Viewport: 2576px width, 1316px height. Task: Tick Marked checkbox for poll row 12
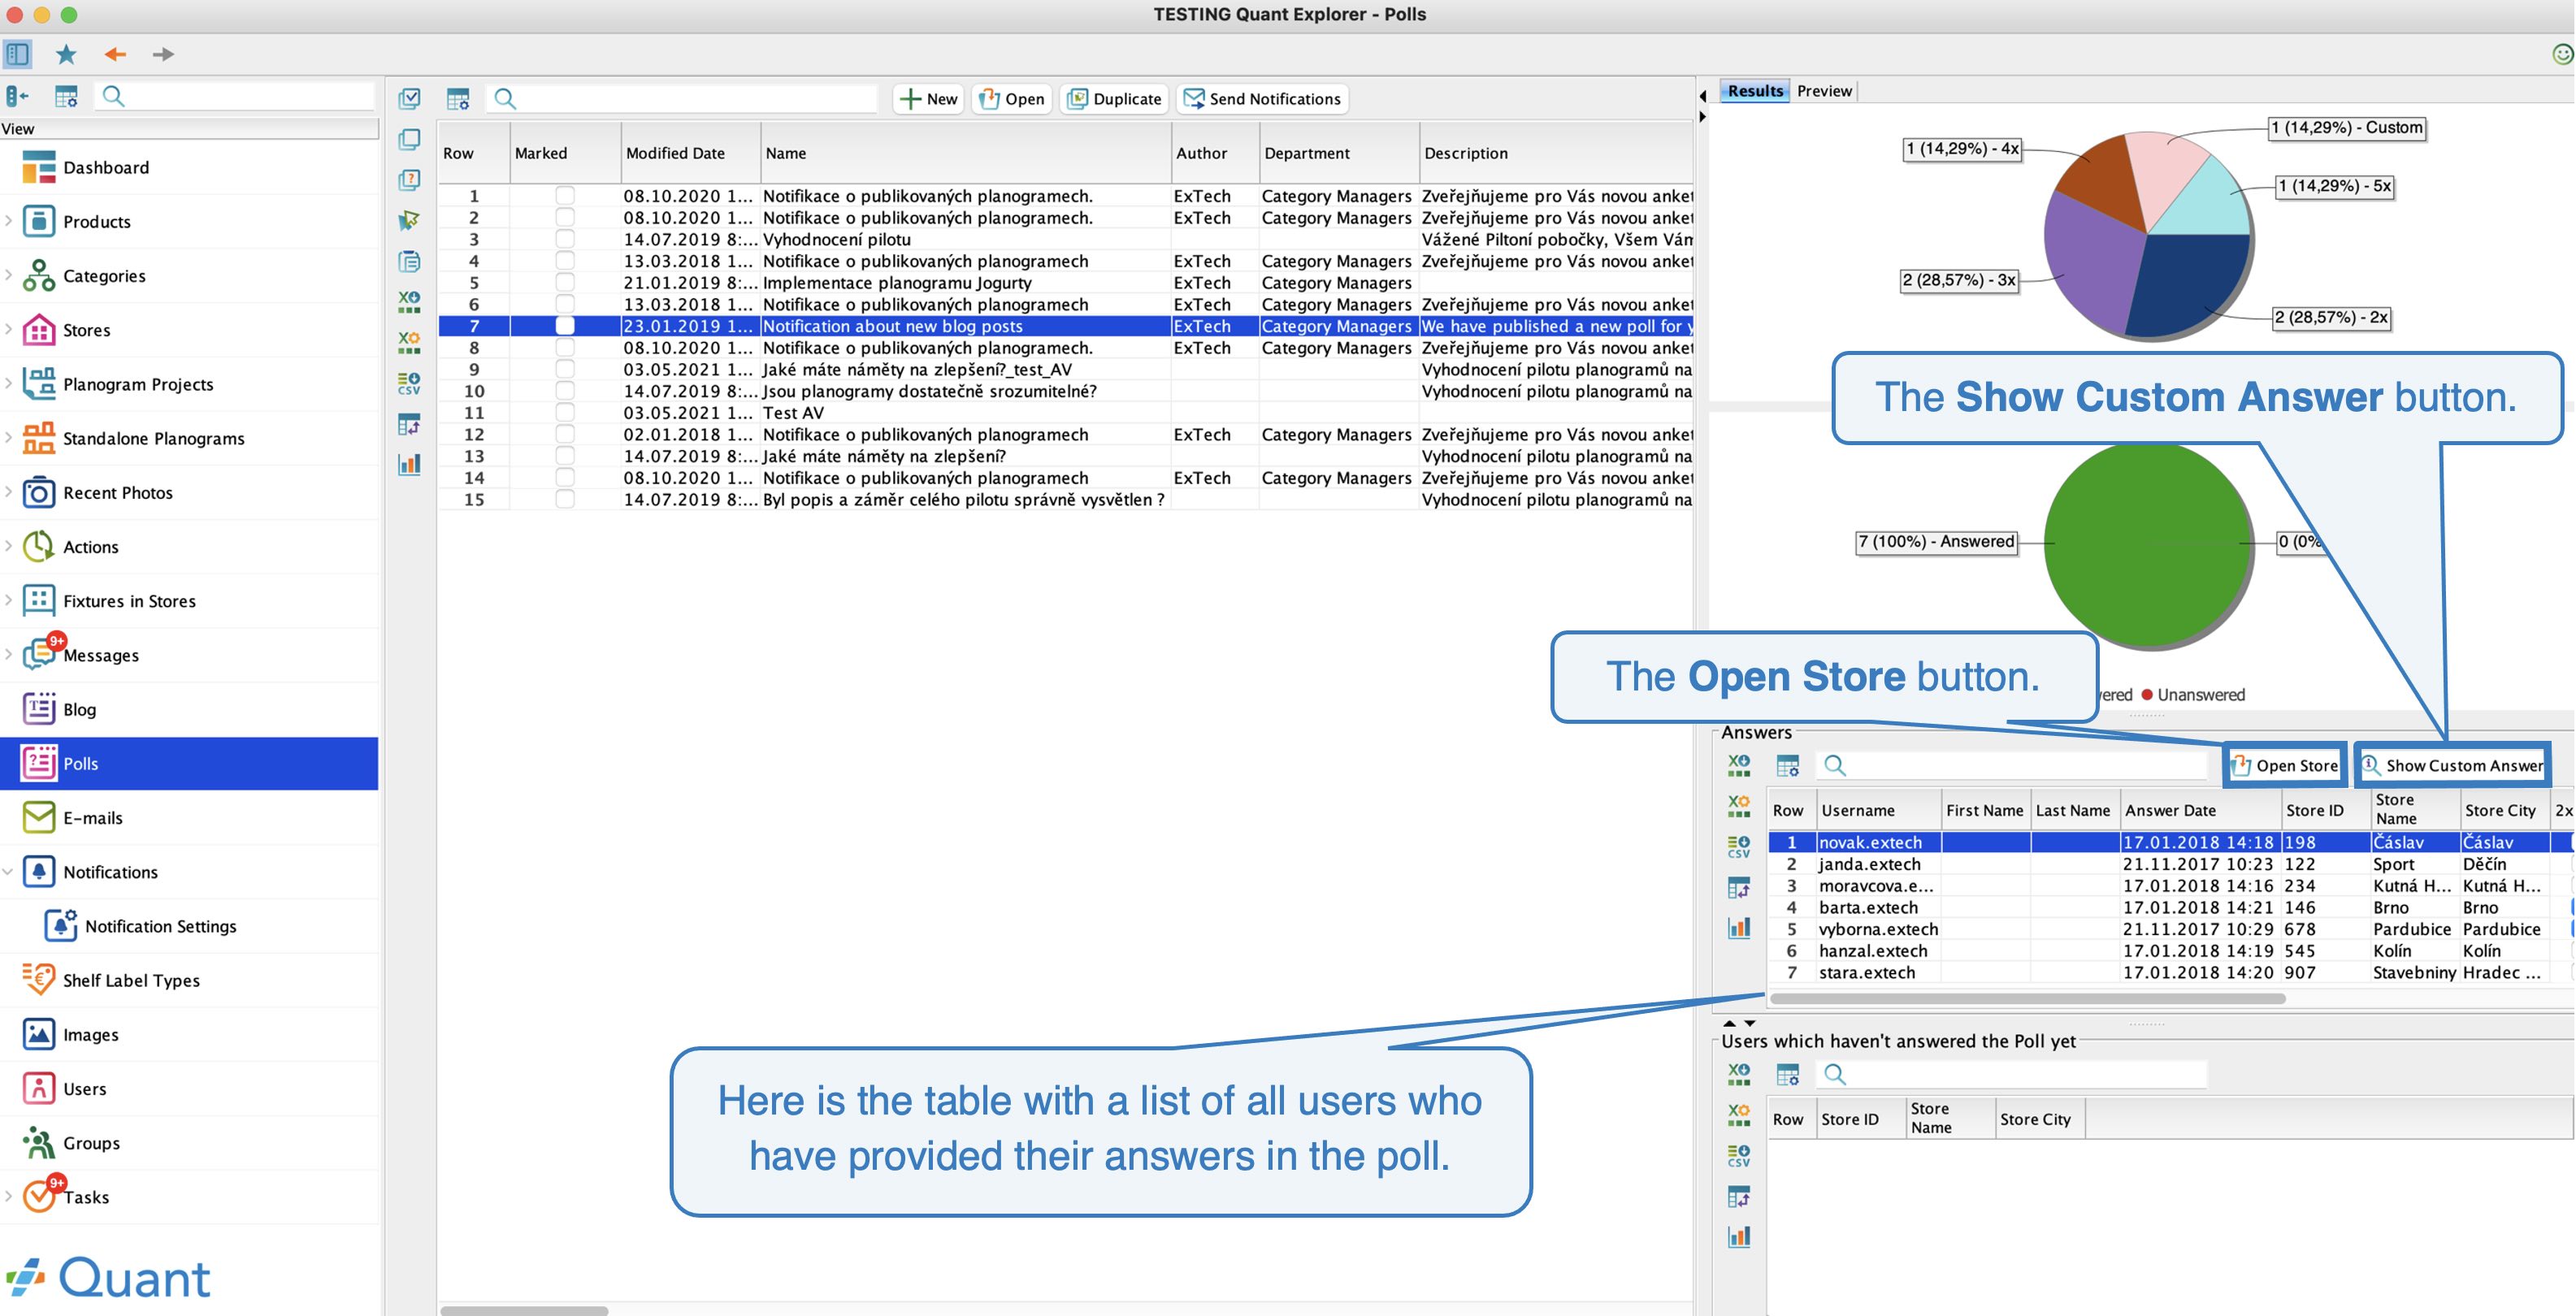point(565,434)
